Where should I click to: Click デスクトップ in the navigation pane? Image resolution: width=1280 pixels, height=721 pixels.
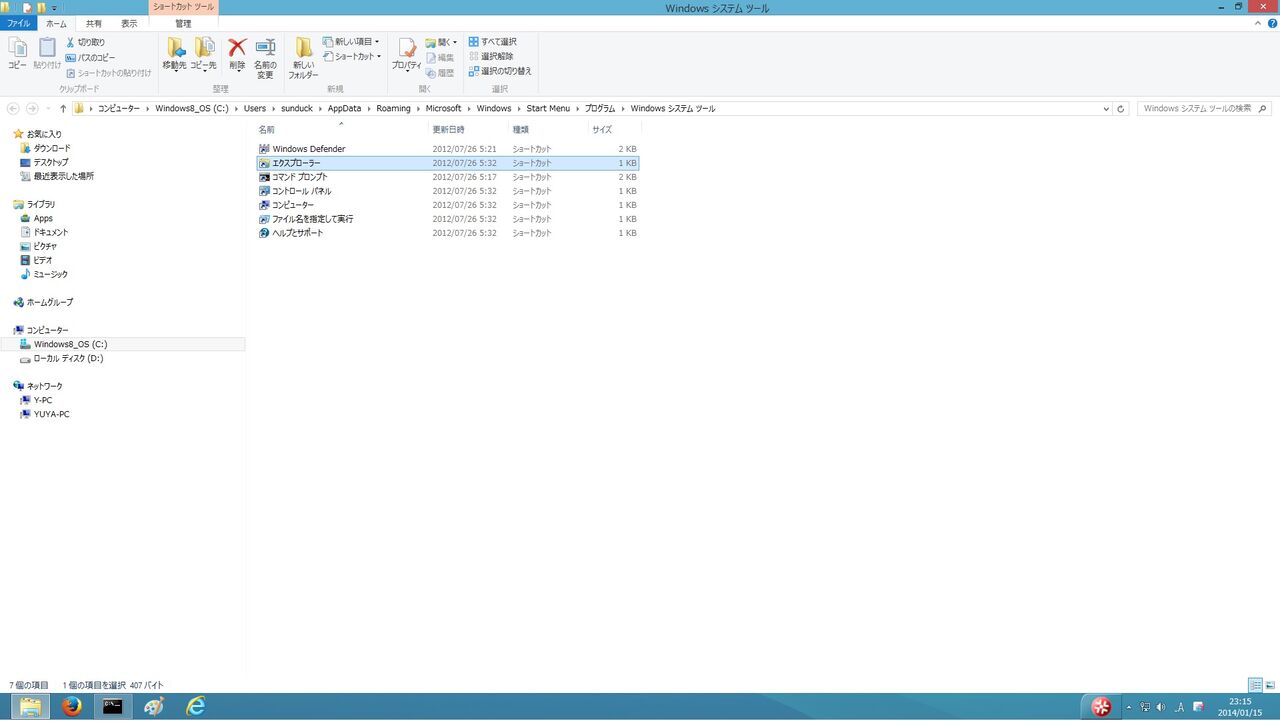51,162
